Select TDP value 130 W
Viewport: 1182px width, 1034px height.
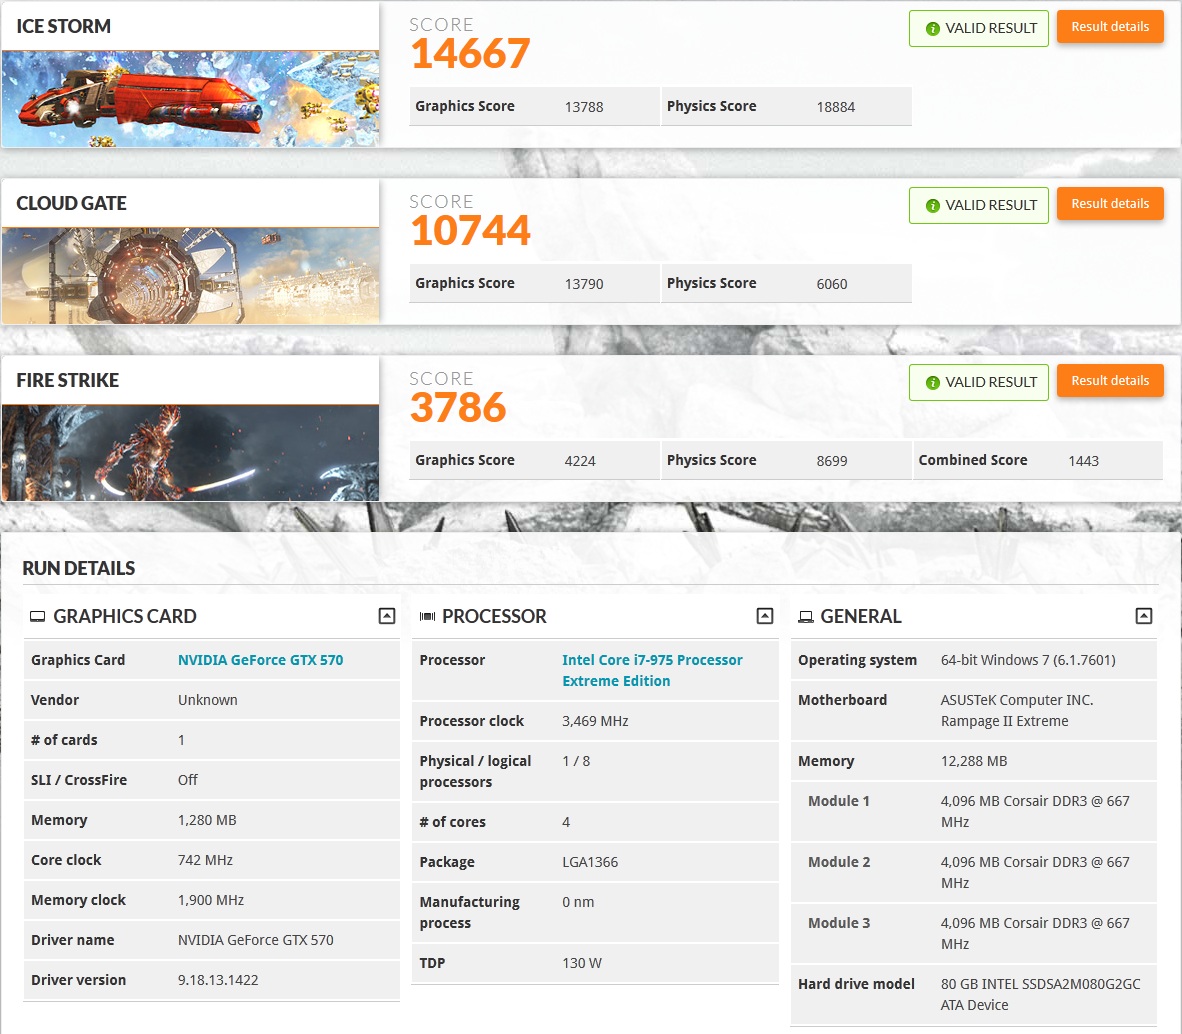click(x=582, y=963)
